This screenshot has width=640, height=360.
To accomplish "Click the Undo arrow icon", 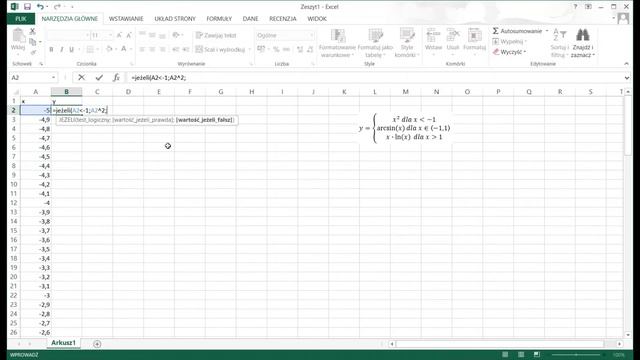I will pyautogui.click(x=40, y=7).
